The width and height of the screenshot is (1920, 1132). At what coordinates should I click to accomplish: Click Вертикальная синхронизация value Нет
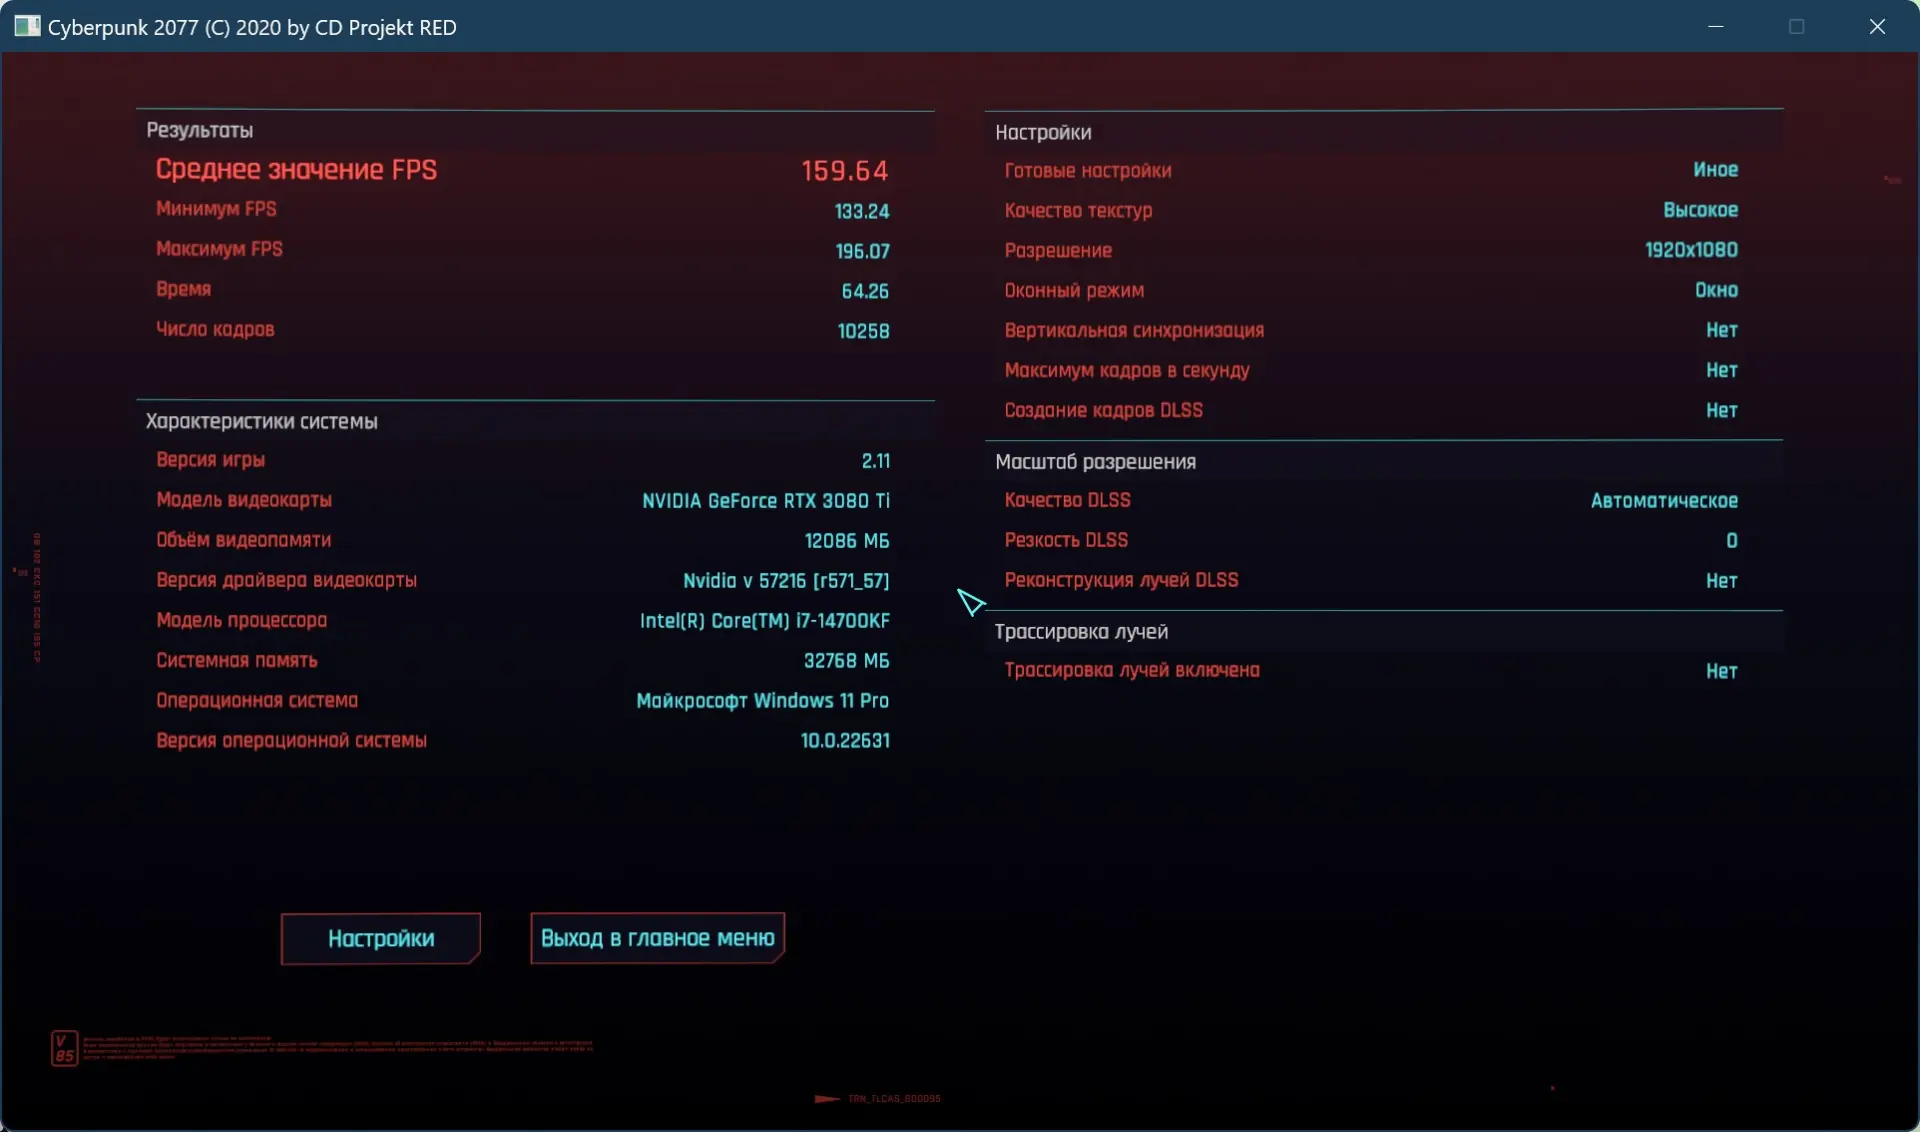click(1722, 330)
